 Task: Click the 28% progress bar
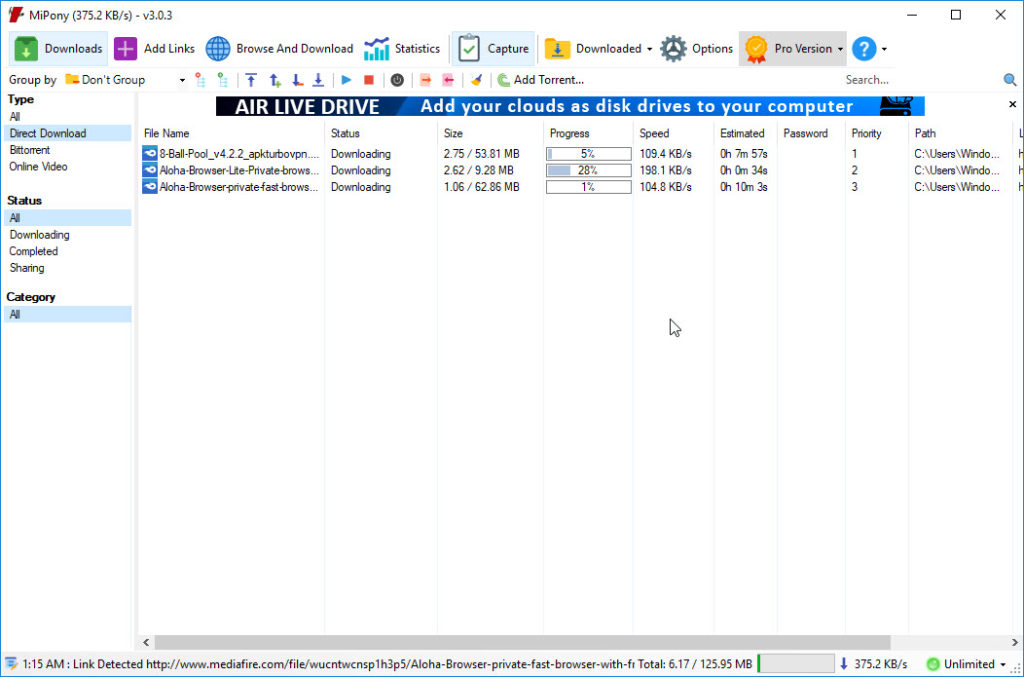point(588,170)
